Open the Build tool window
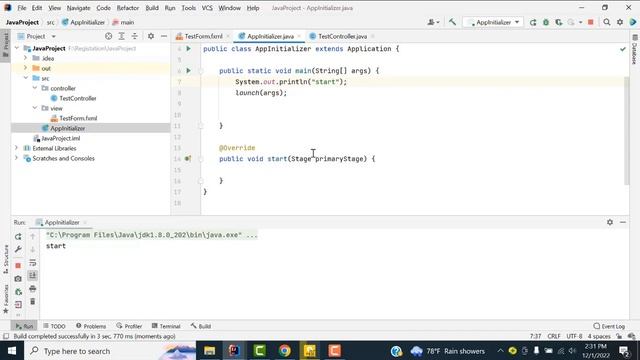640x360 pixels. pos(201,326)
